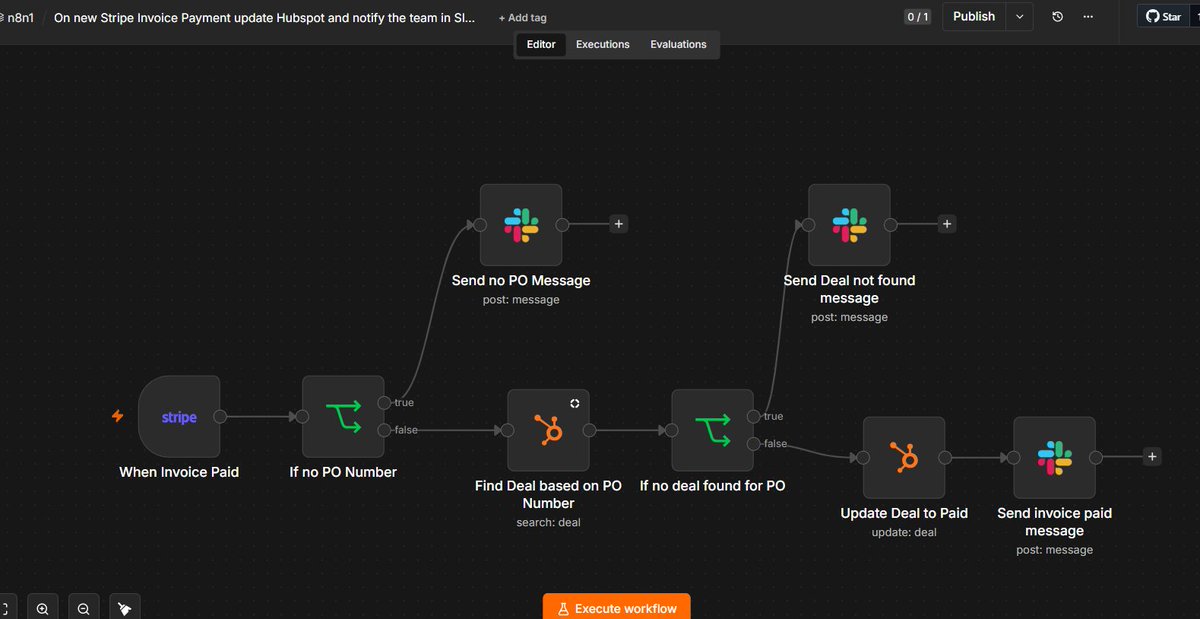This screenshot has width=1200, height=619.
Task: Click 'Find Deal based on PO Number' output connector
Action: pyautogui.click(x=589, y=430)
